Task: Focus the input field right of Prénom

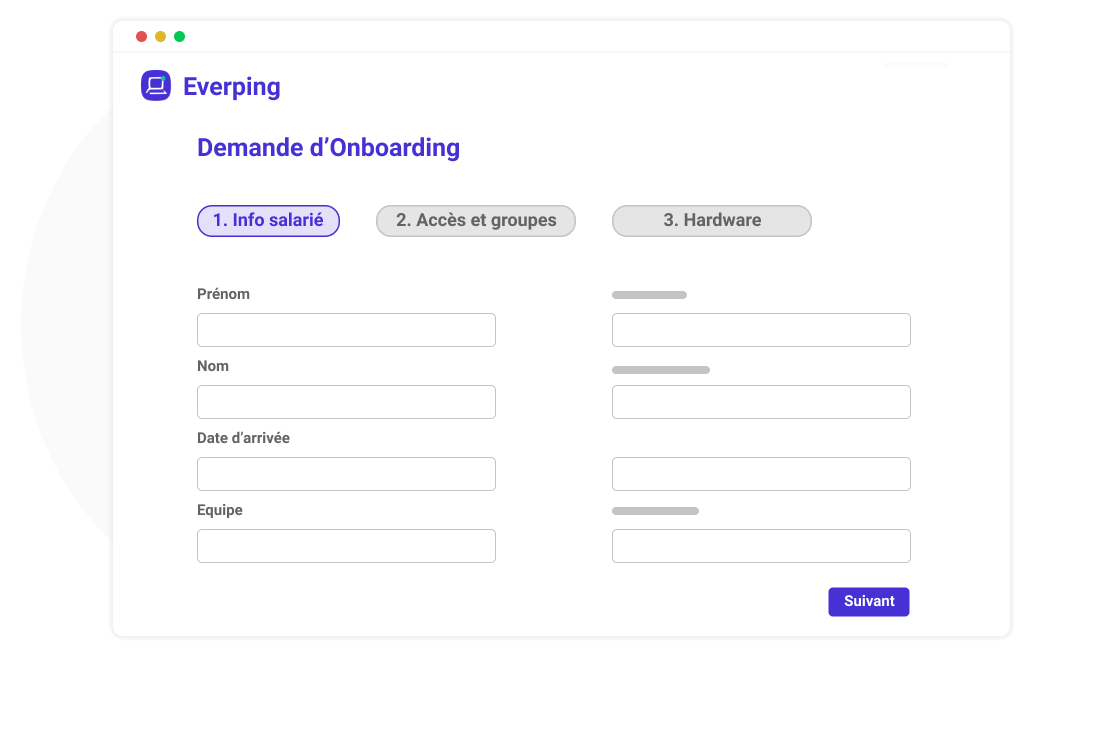Action: coord(761,330)
